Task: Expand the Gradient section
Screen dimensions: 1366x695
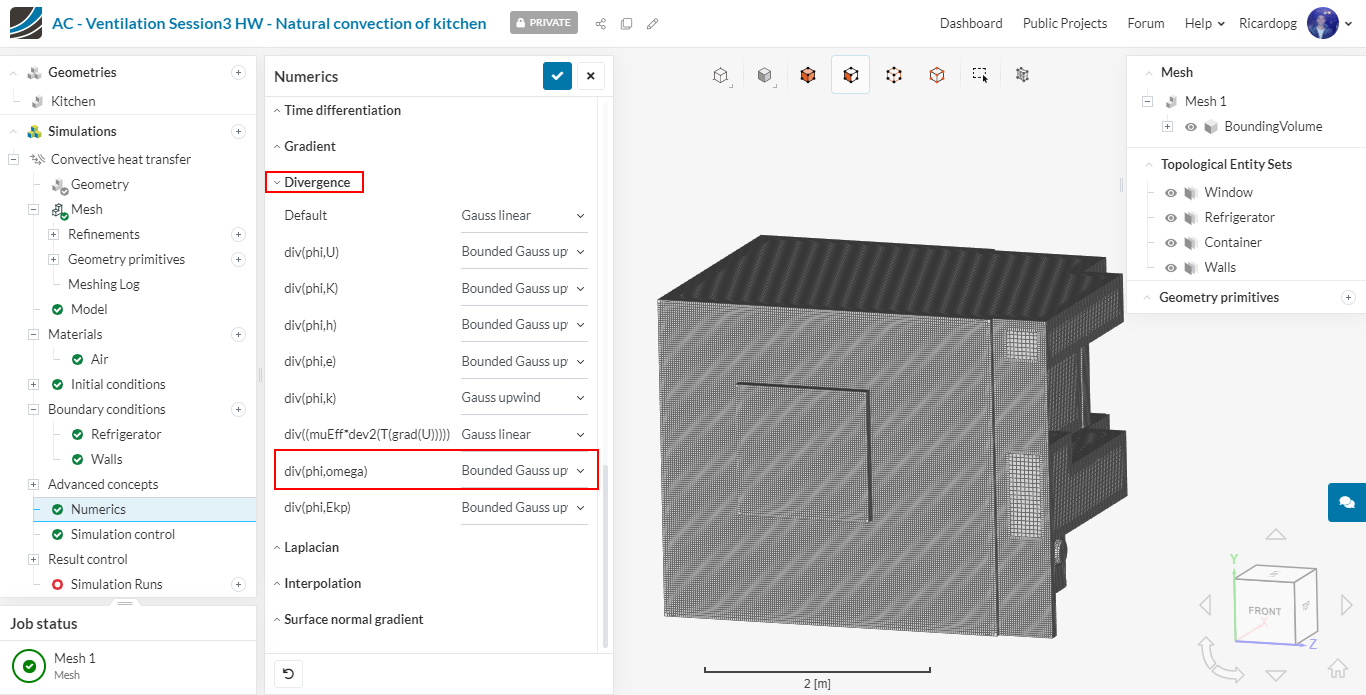Action: [304, 146]
